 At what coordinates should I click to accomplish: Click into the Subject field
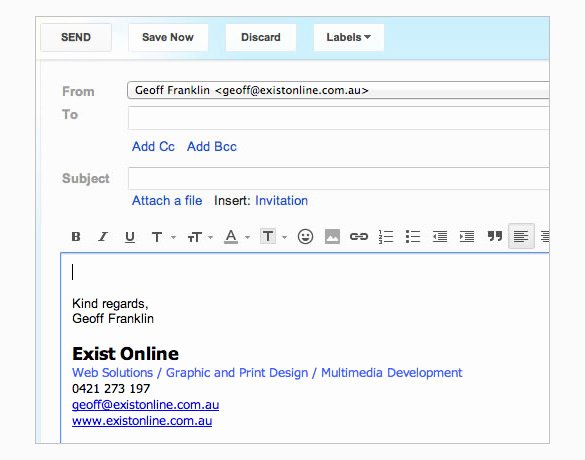tap(338, 178)
